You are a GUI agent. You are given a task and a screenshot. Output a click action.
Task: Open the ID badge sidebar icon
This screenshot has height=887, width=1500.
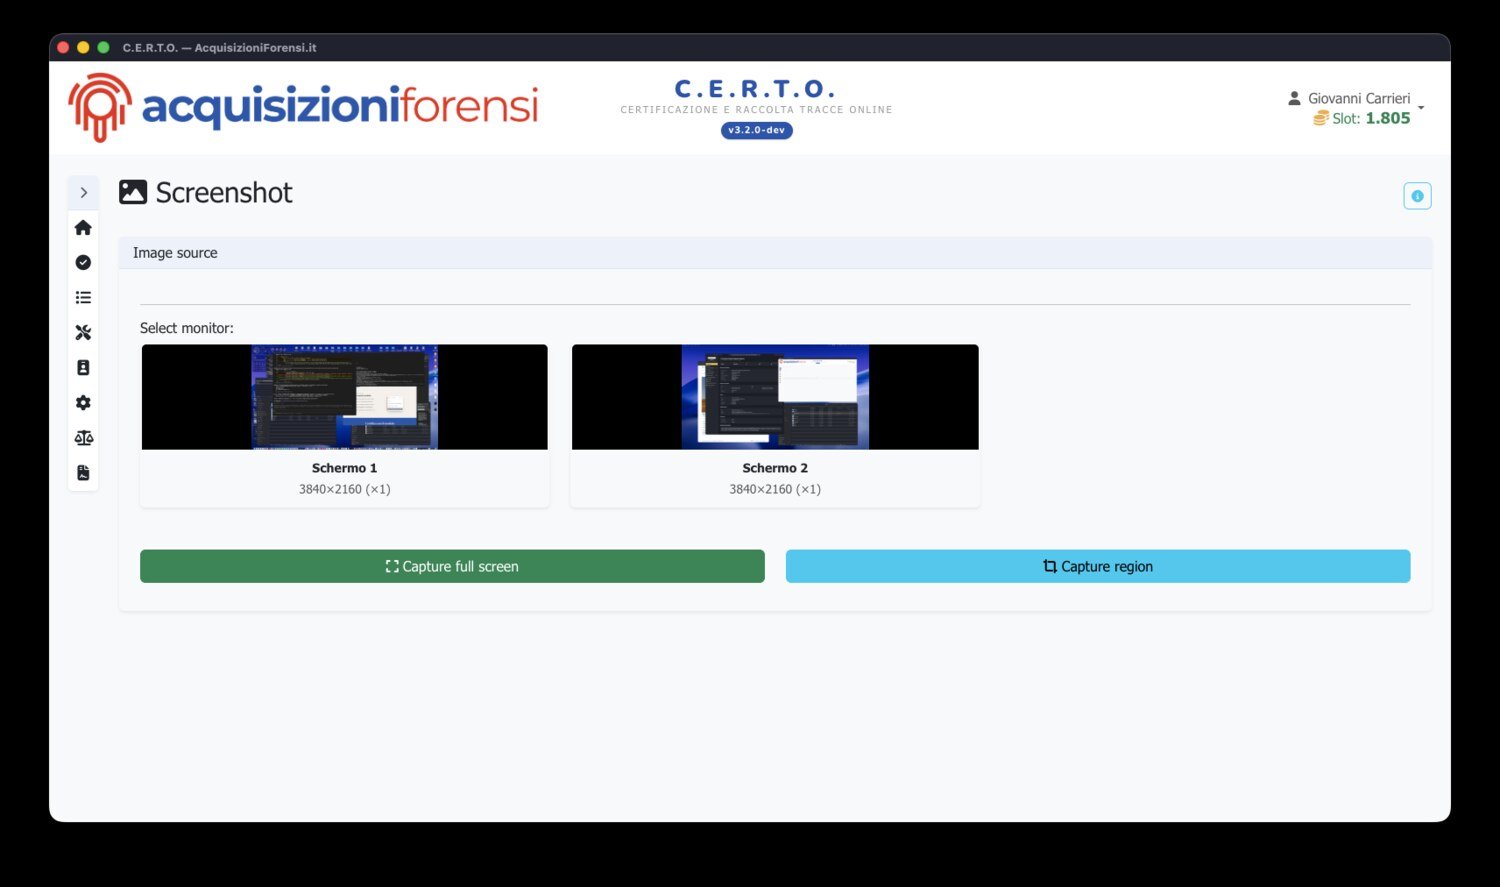[x=83, y=367]
